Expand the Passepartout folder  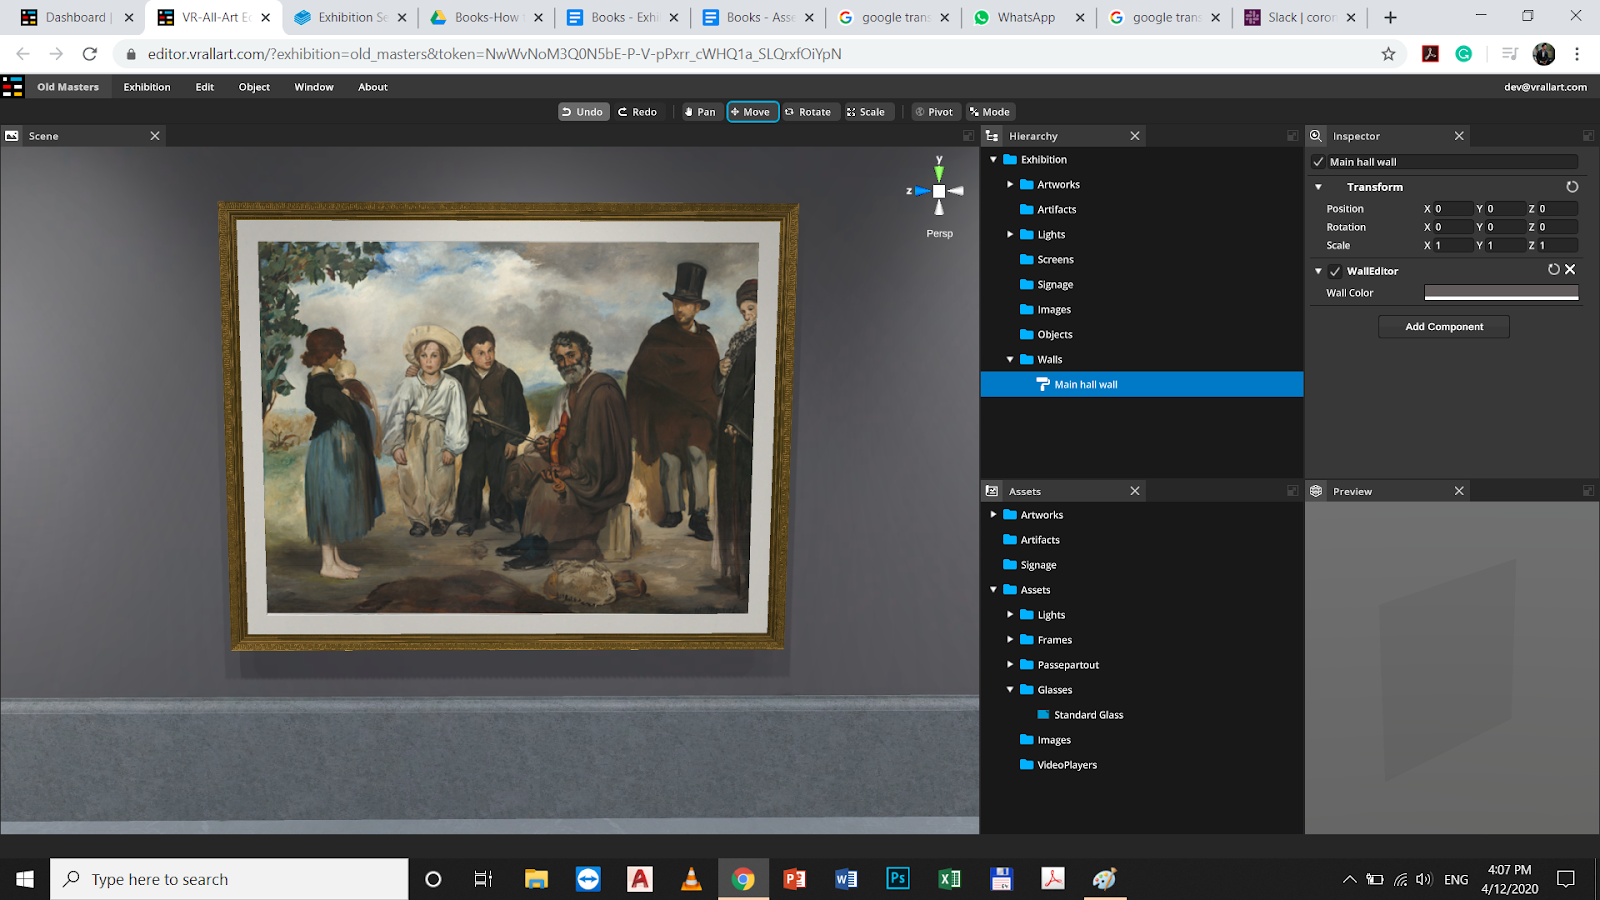tap(1010, 665)
